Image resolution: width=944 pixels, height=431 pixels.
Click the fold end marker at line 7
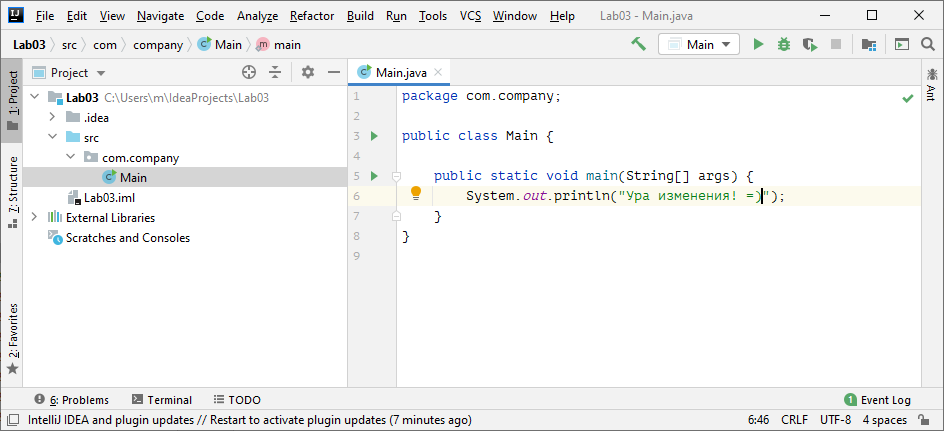point(396,216)
